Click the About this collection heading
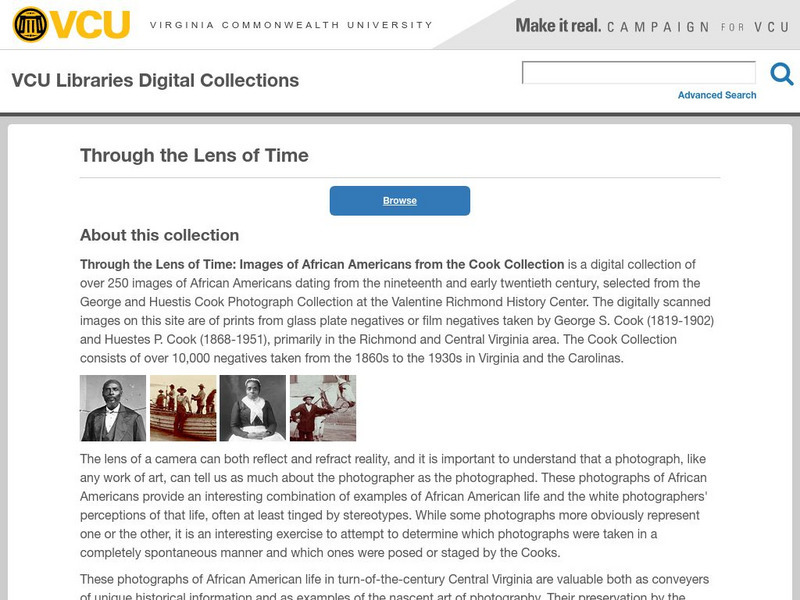The image size is (800, 600). [x=159, y=236]
